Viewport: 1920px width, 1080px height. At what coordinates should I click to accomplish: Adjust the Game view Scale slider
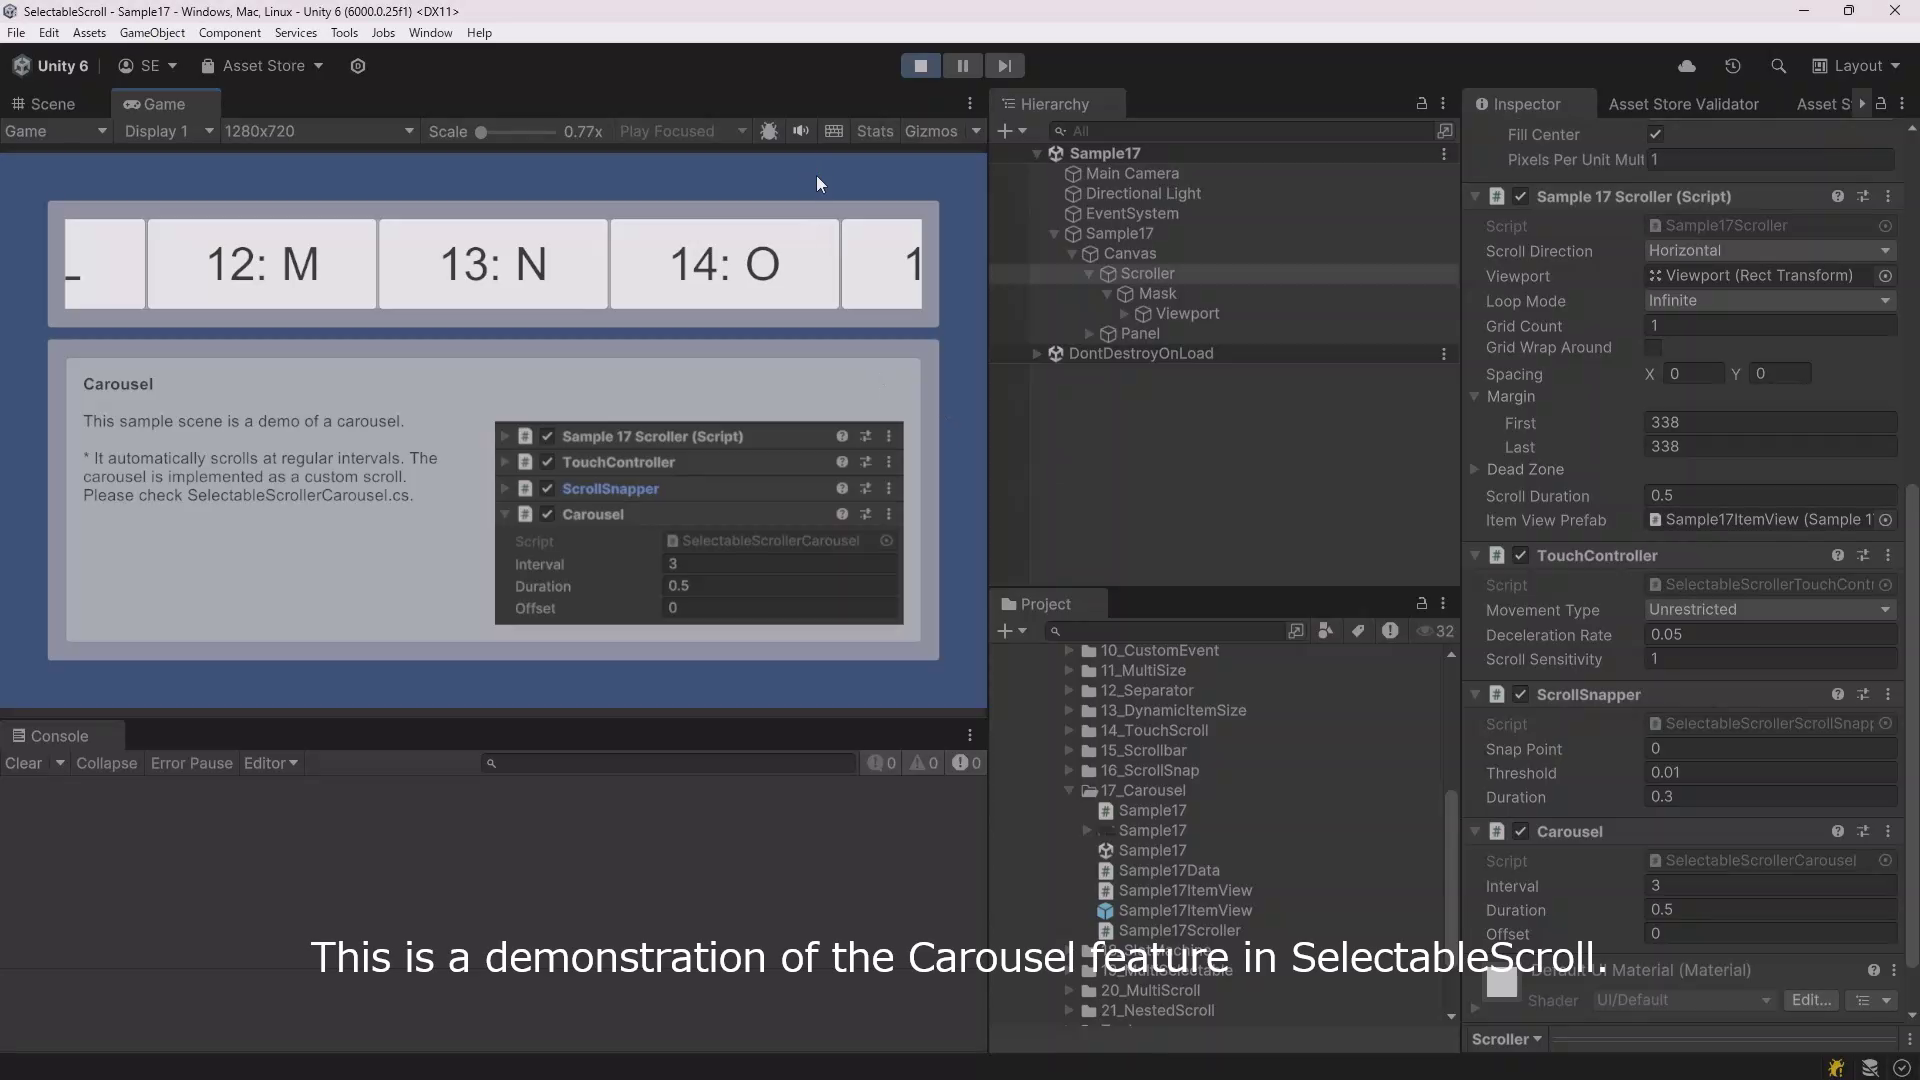516,132
